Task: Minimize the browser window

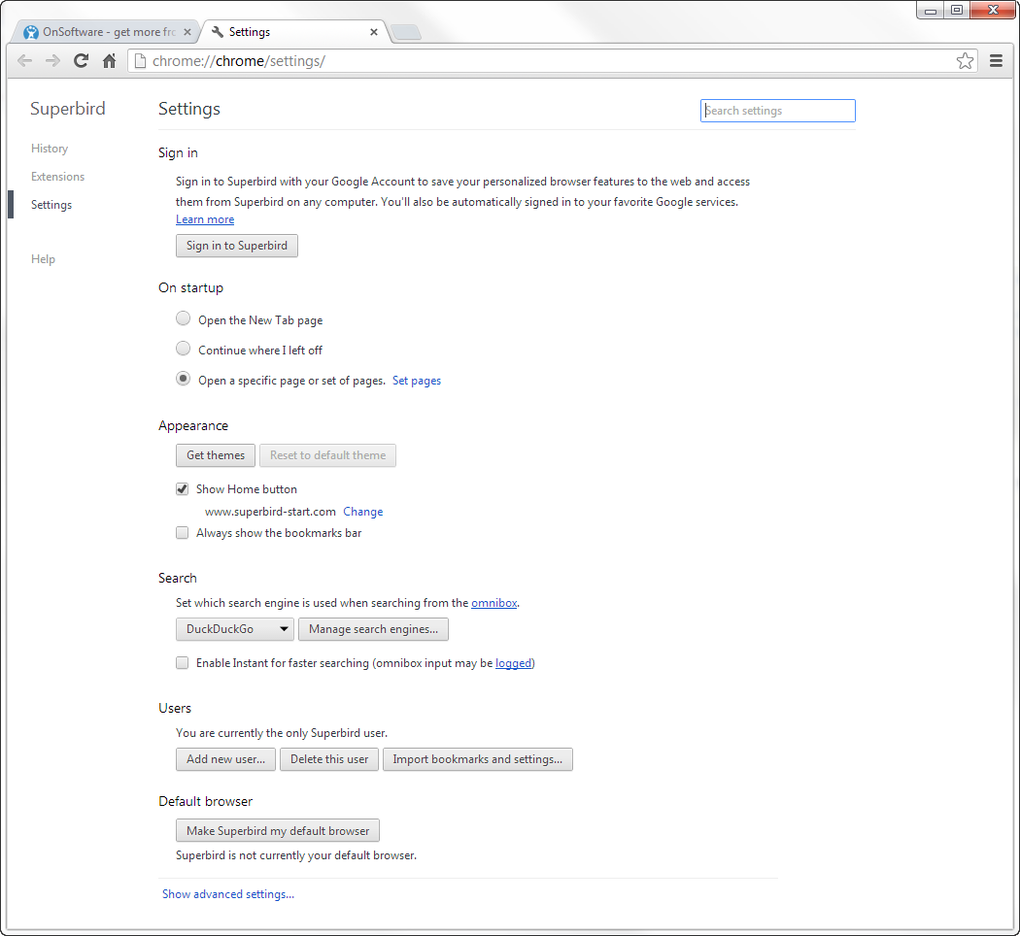Action: point(930,10)
